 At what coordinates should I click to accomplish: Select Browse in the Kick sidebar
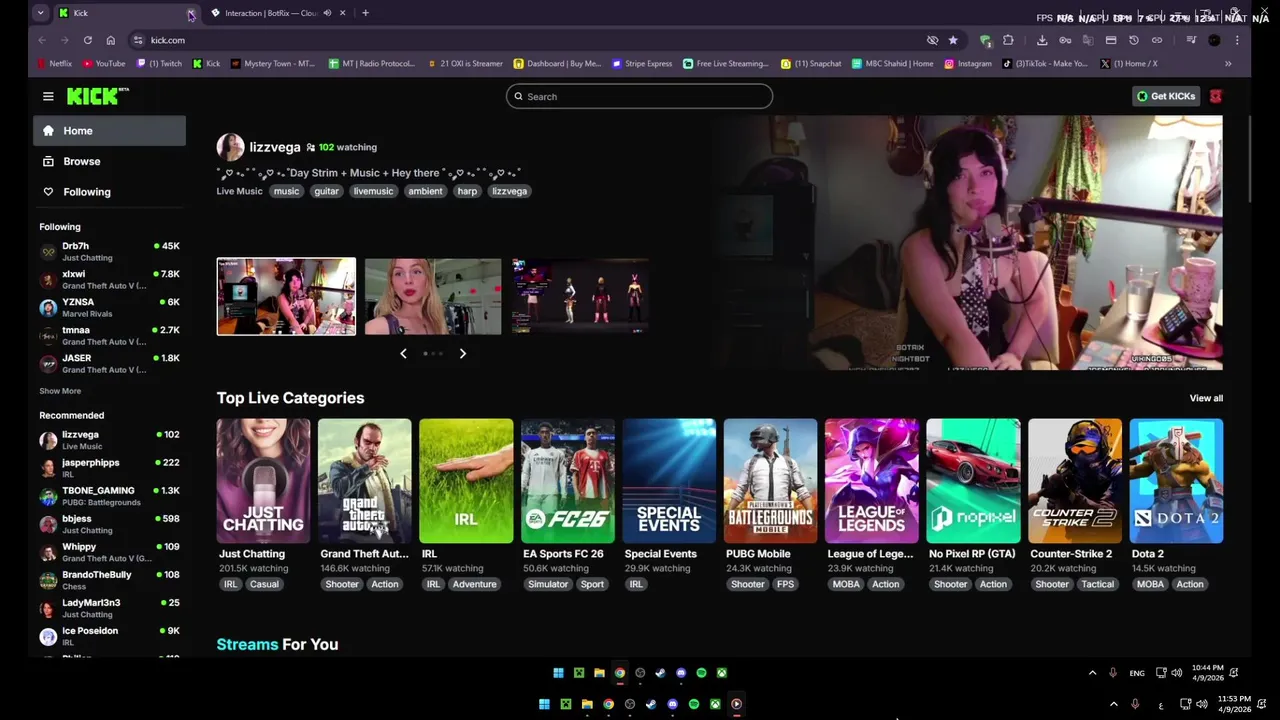click(x=109, y=161)
